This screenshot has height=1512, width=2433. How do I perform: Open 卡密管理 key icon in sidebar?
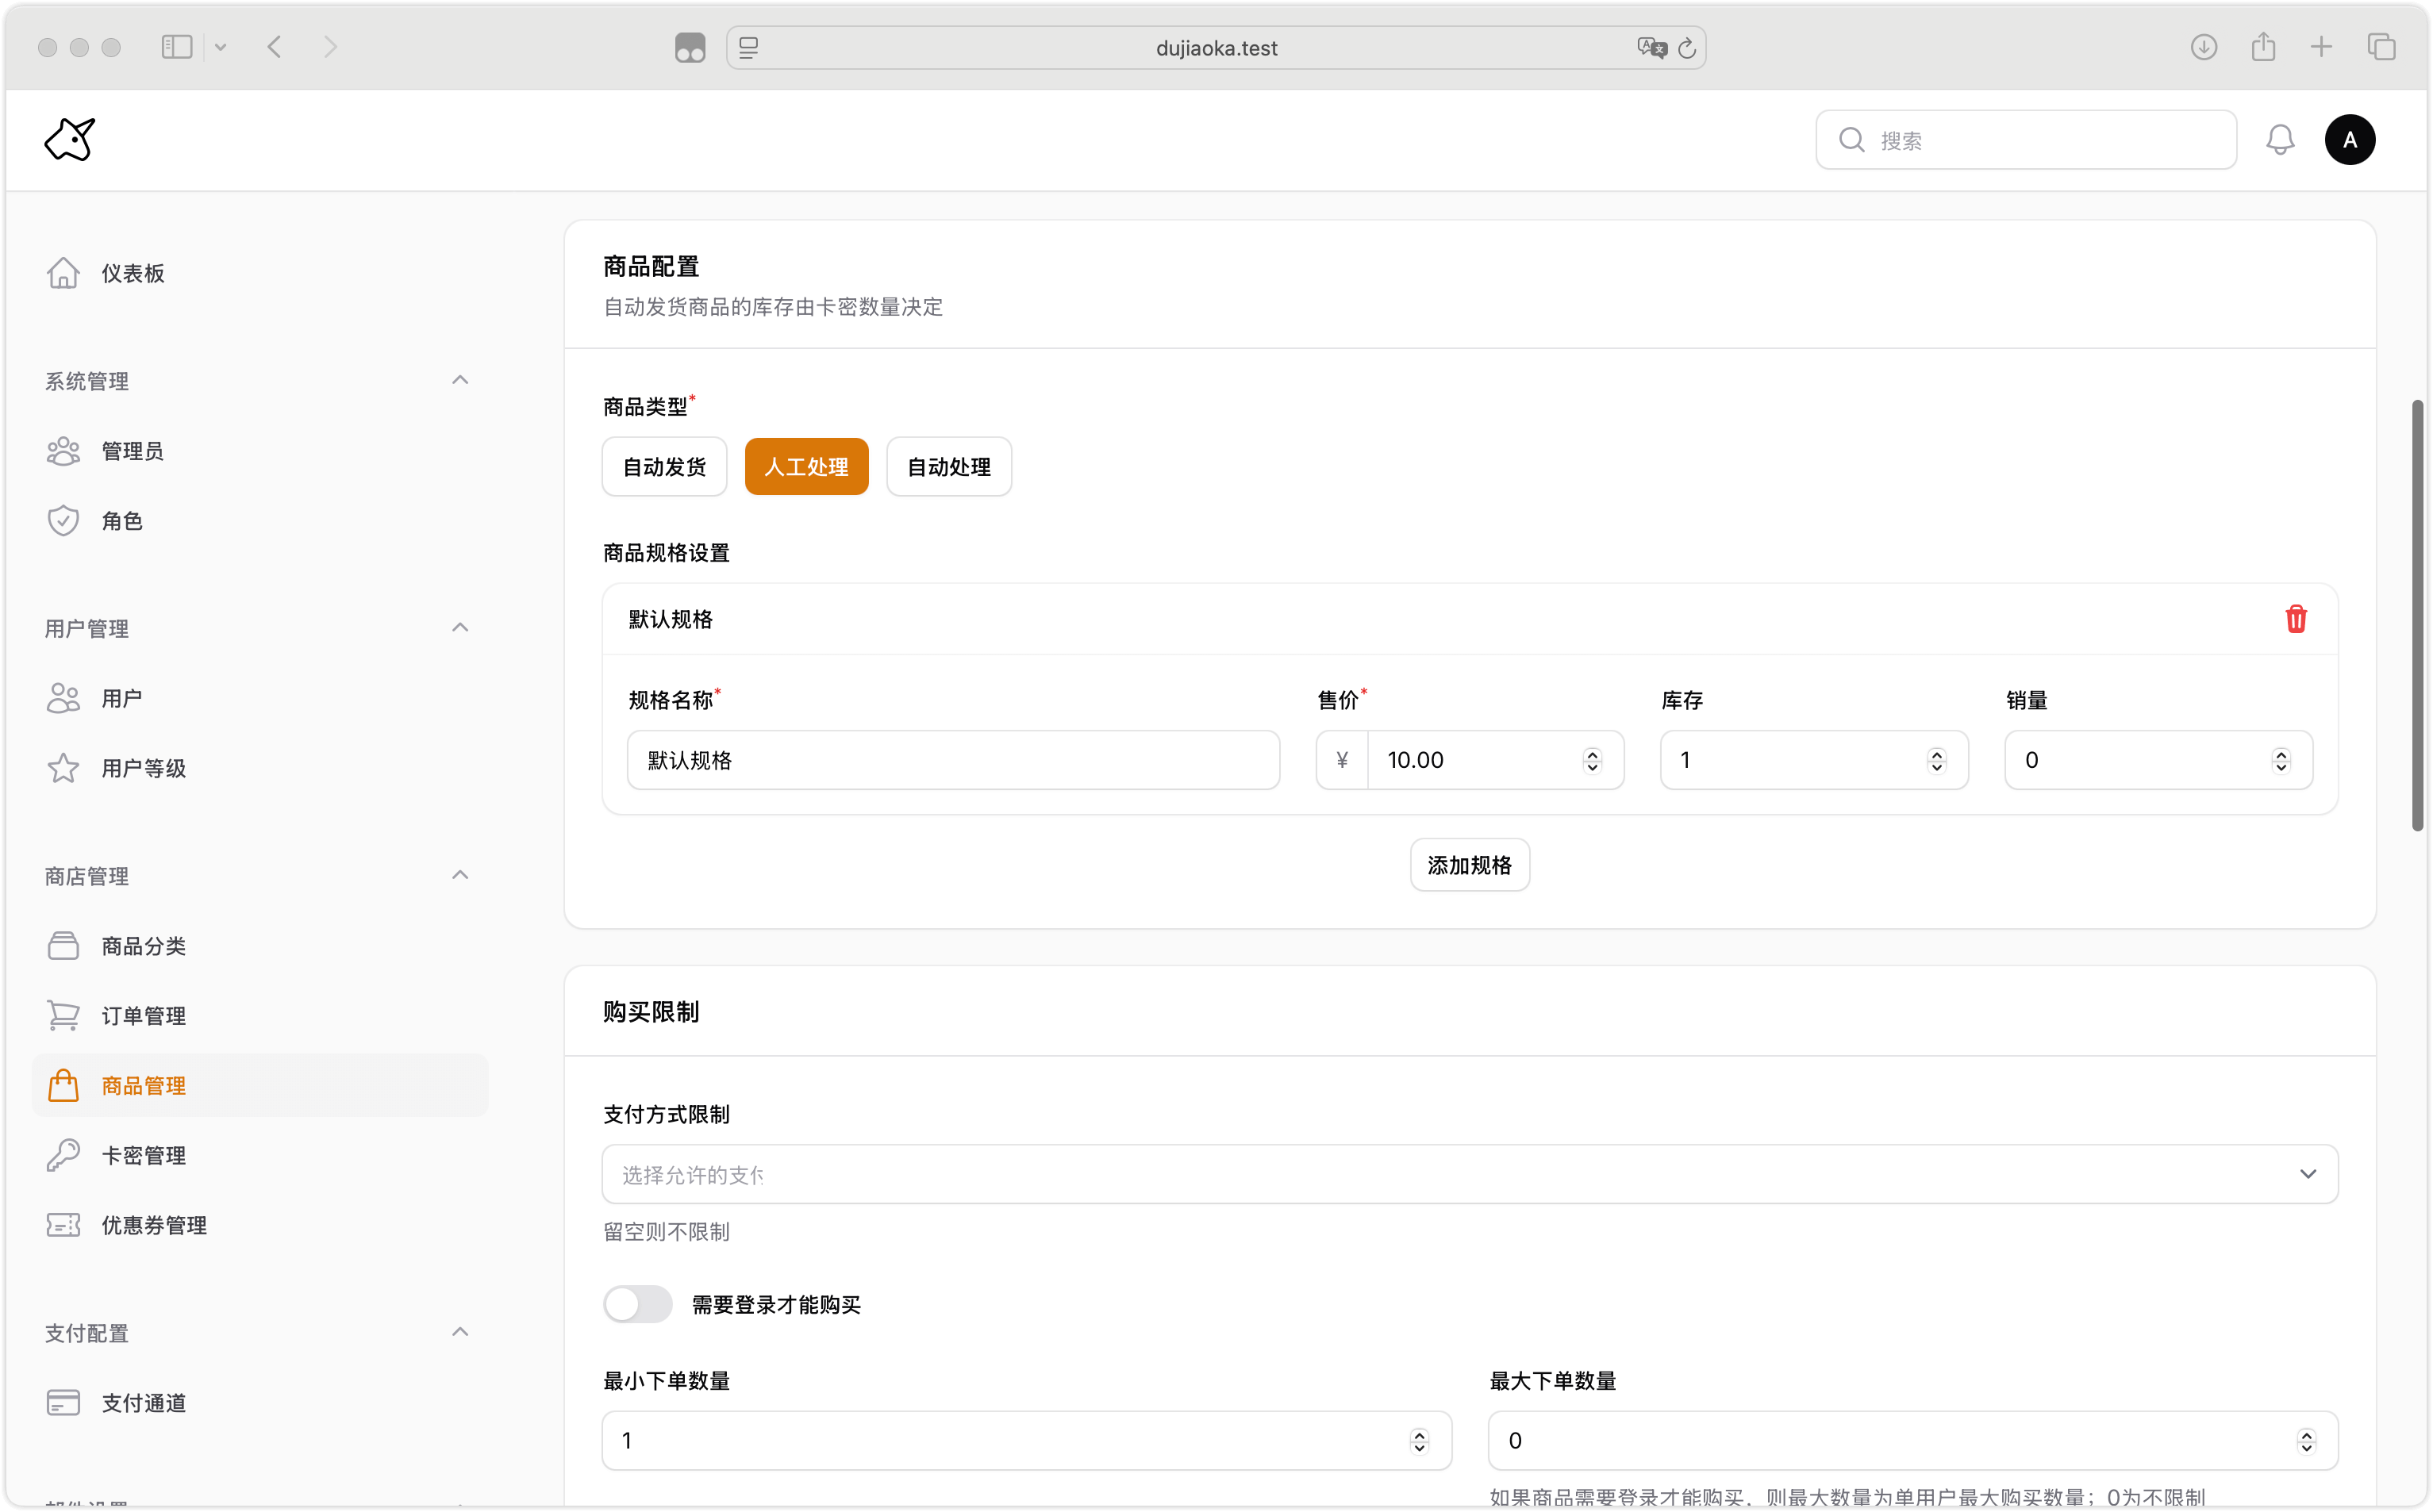click(63, 1155)
